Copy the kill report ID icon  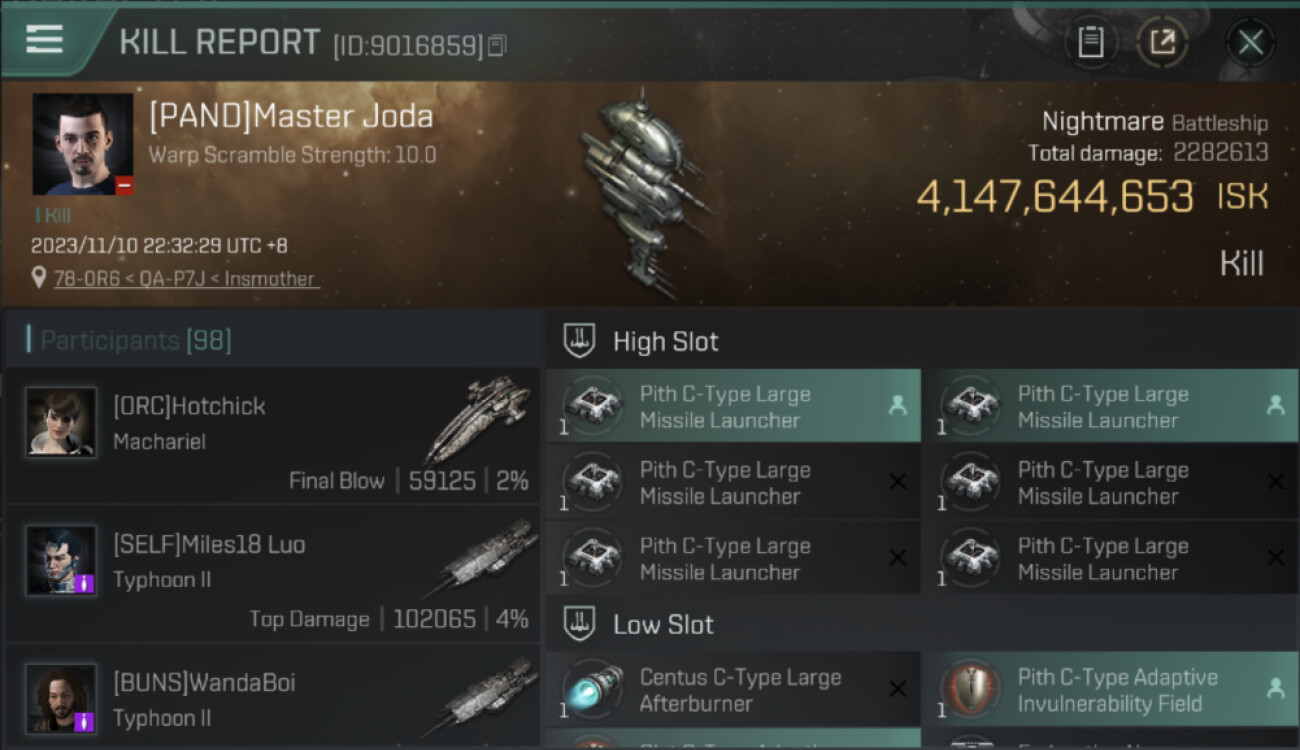[x=497, y=45]
